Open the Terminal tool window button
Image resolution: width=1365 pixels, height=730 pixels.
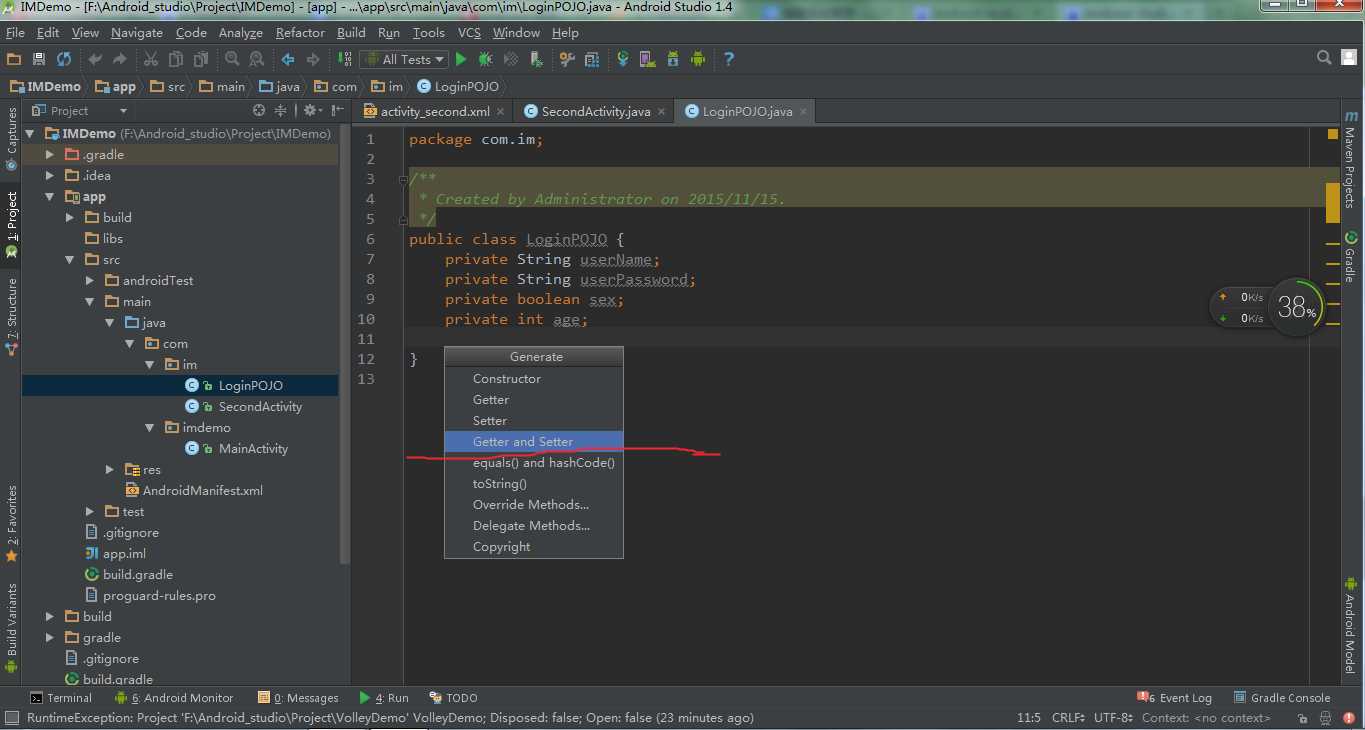pyautogui.click(x=61, y=698)
